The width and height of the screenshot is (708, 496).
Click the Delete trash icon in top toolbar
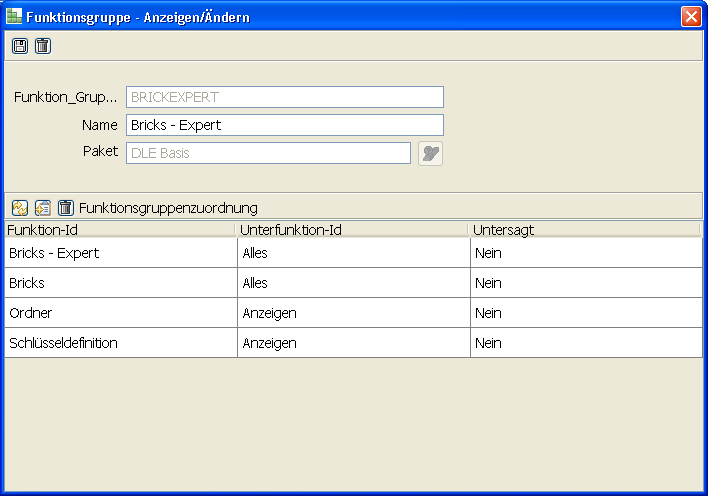(x=42, y=46)
